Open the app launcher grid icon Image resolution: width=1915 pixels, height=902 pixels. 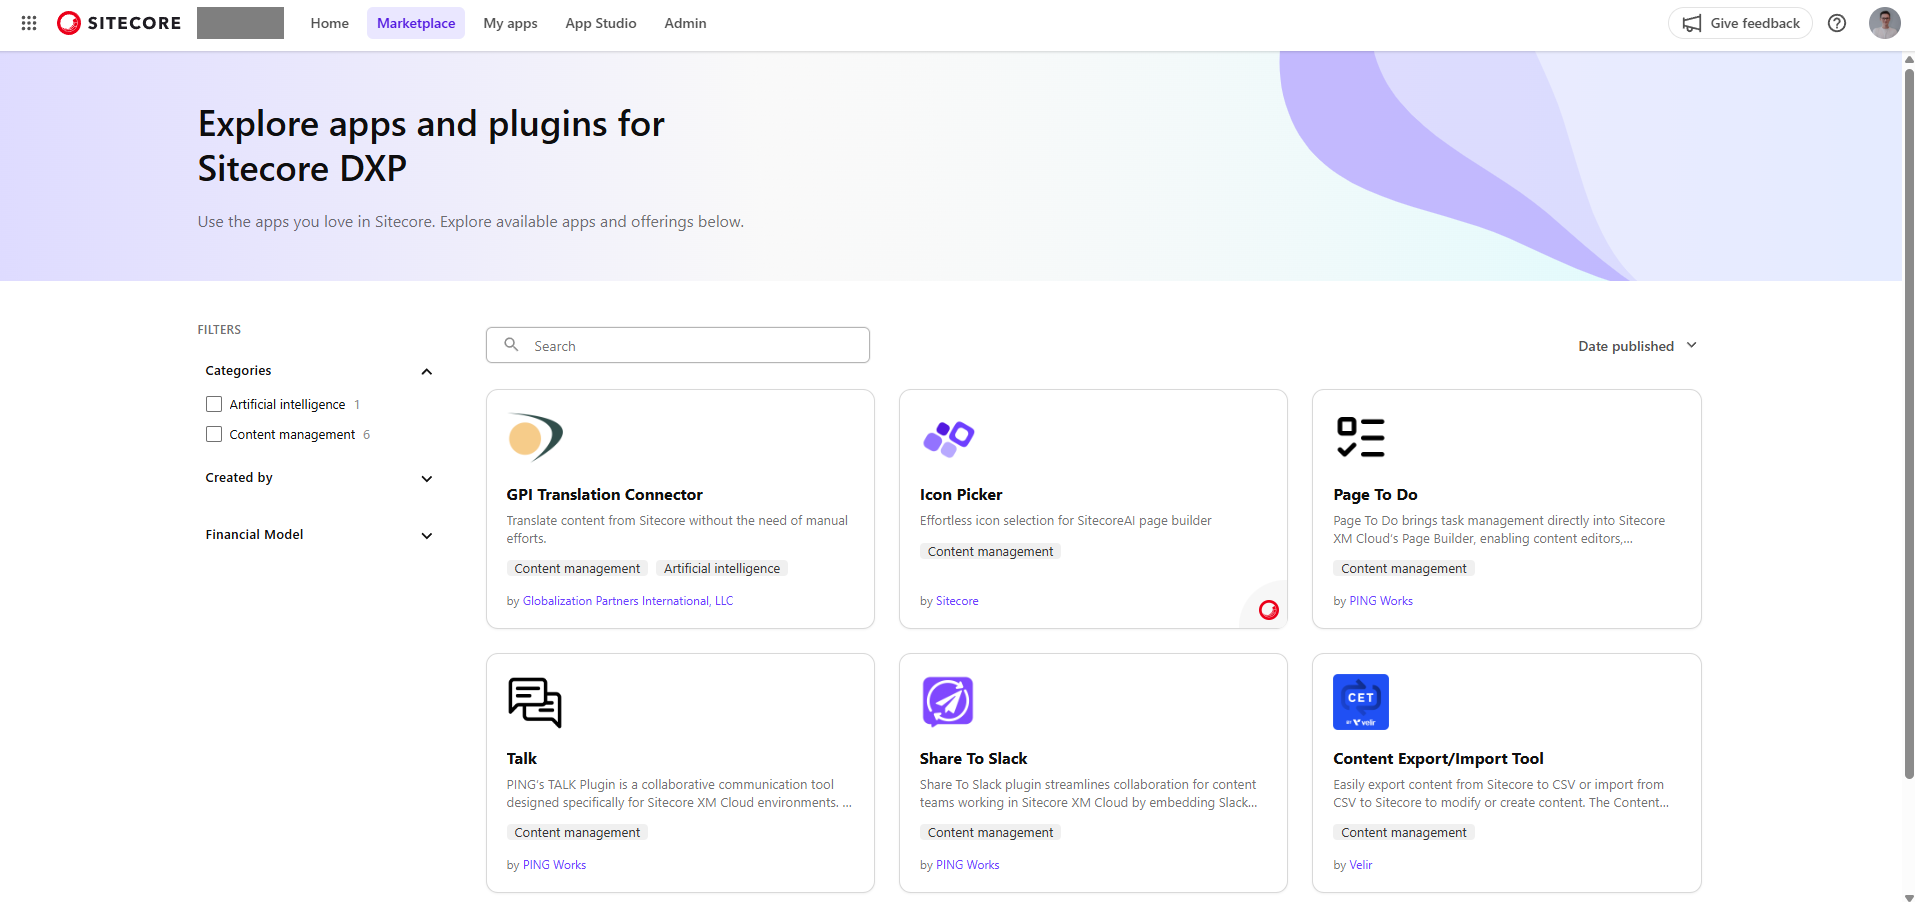click(28, 22)
